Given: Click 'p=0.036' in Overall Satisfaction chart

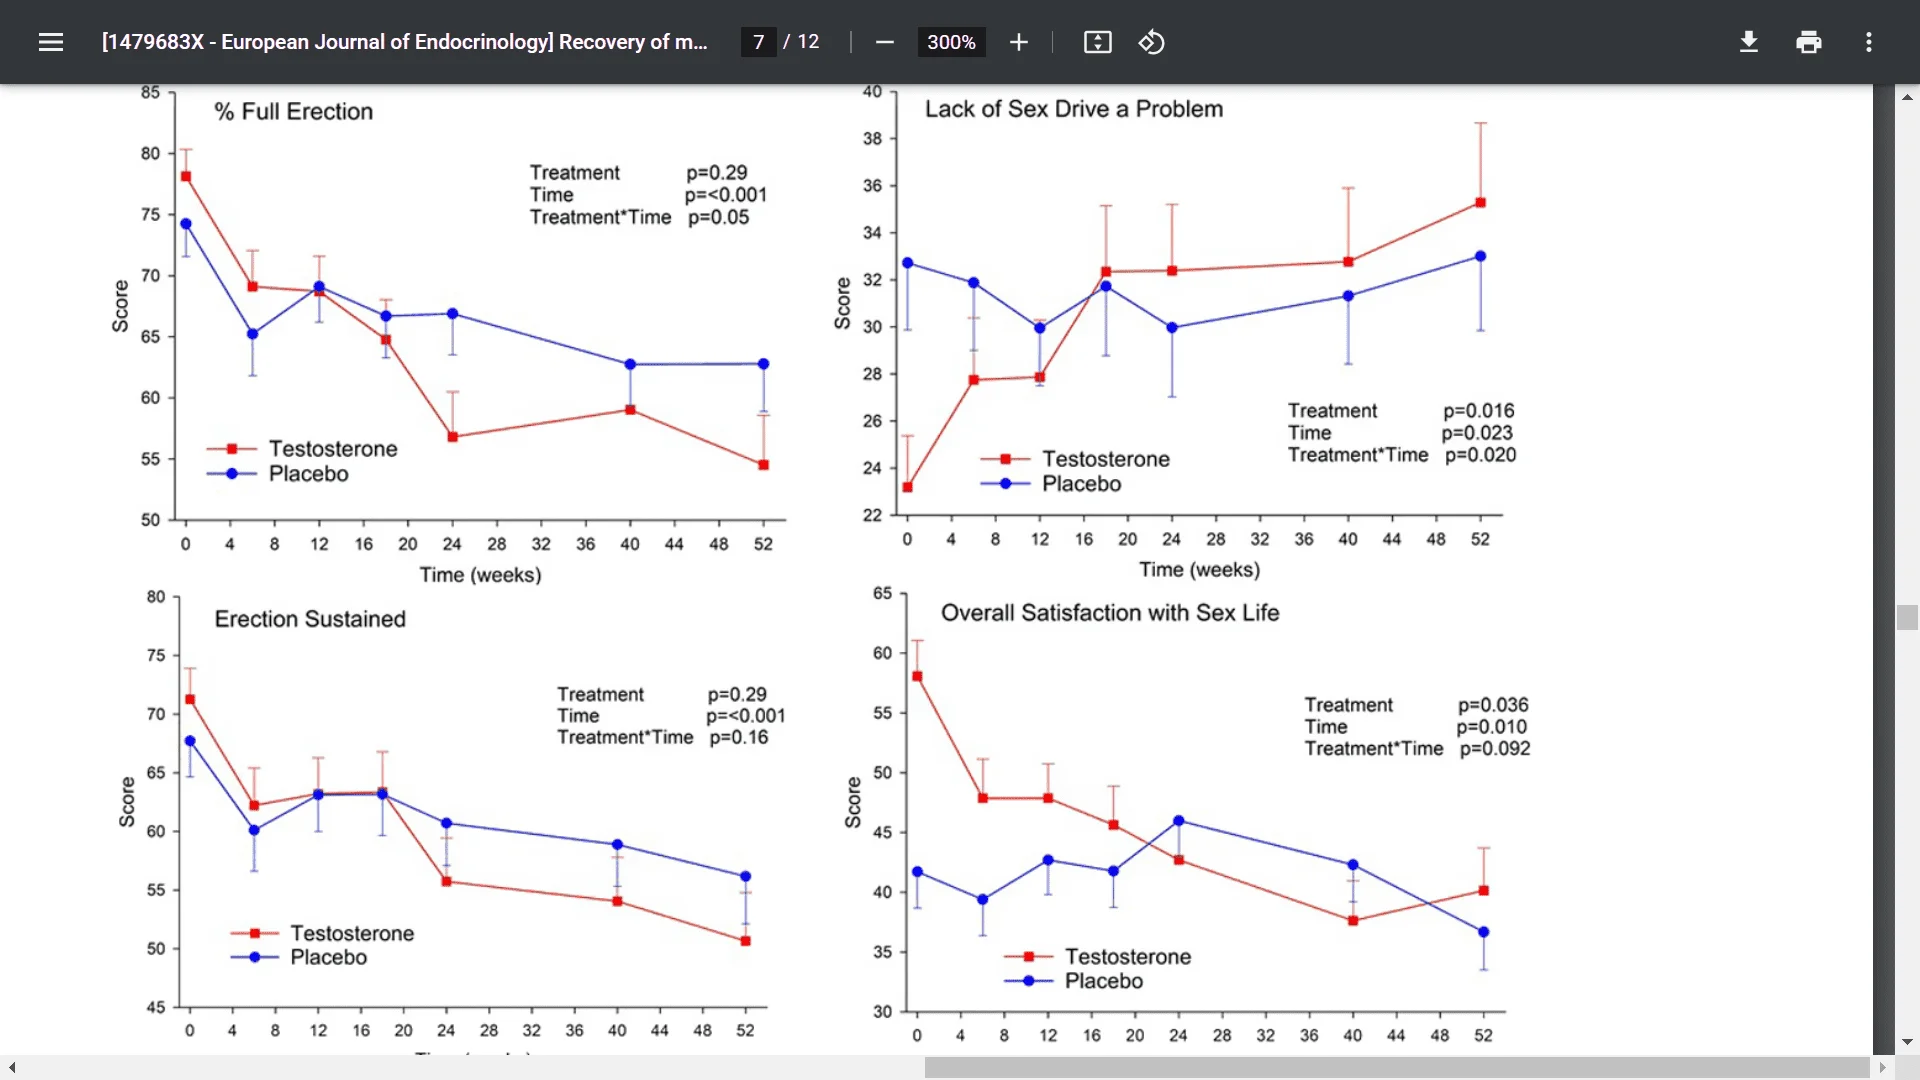Looking at the screenshot, I should click(1492, 705).
